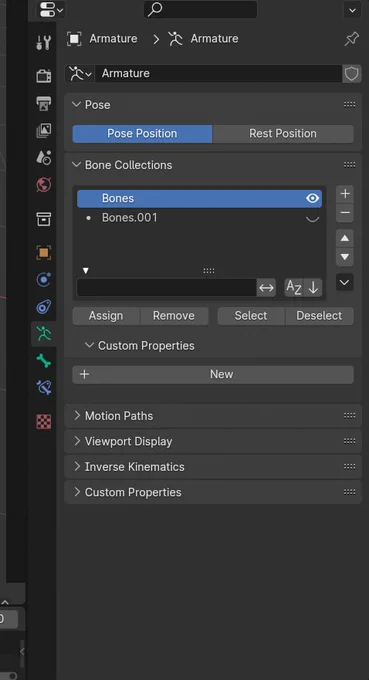Click the Remove button
Screen dimensions: 369x680
[x=174, y=316]
